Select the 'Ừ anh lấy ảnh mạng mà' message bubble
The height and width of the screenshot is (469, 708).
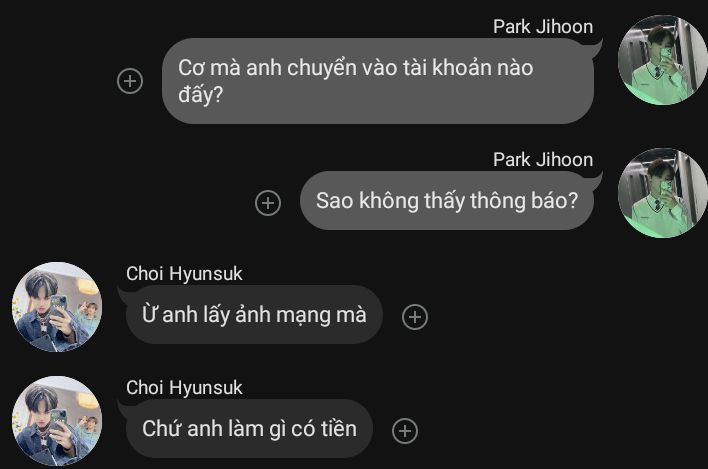(254, 315)
